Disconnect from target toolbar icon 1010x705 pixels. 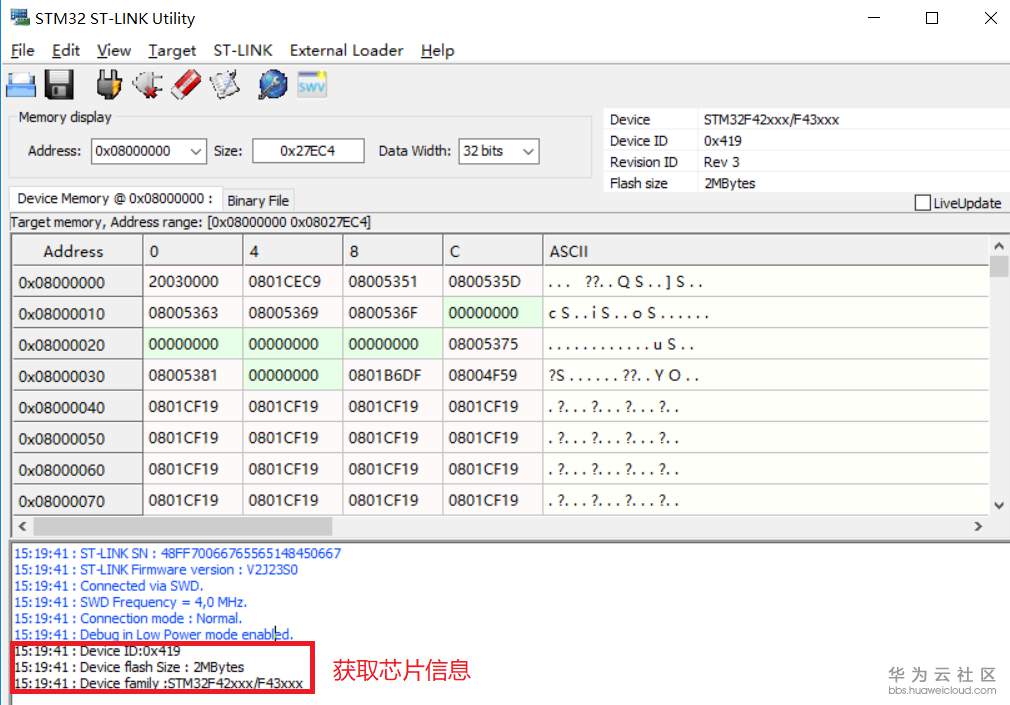148,84
